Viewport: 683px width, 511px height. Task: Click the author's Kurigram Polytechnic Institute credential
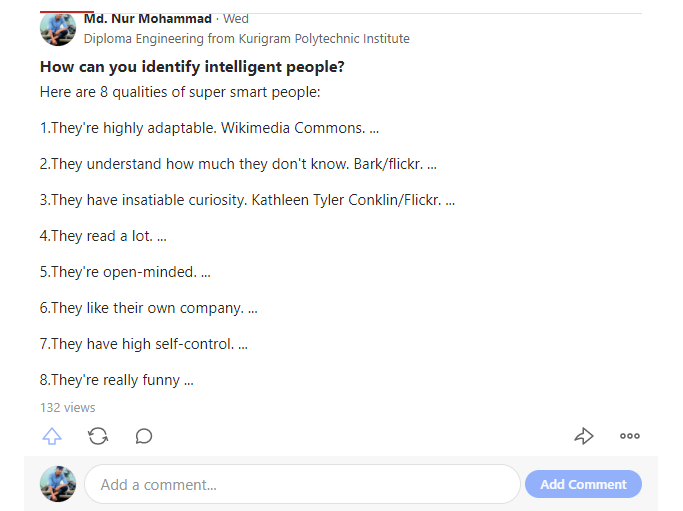pyautogui.click(x=246, y=39)
